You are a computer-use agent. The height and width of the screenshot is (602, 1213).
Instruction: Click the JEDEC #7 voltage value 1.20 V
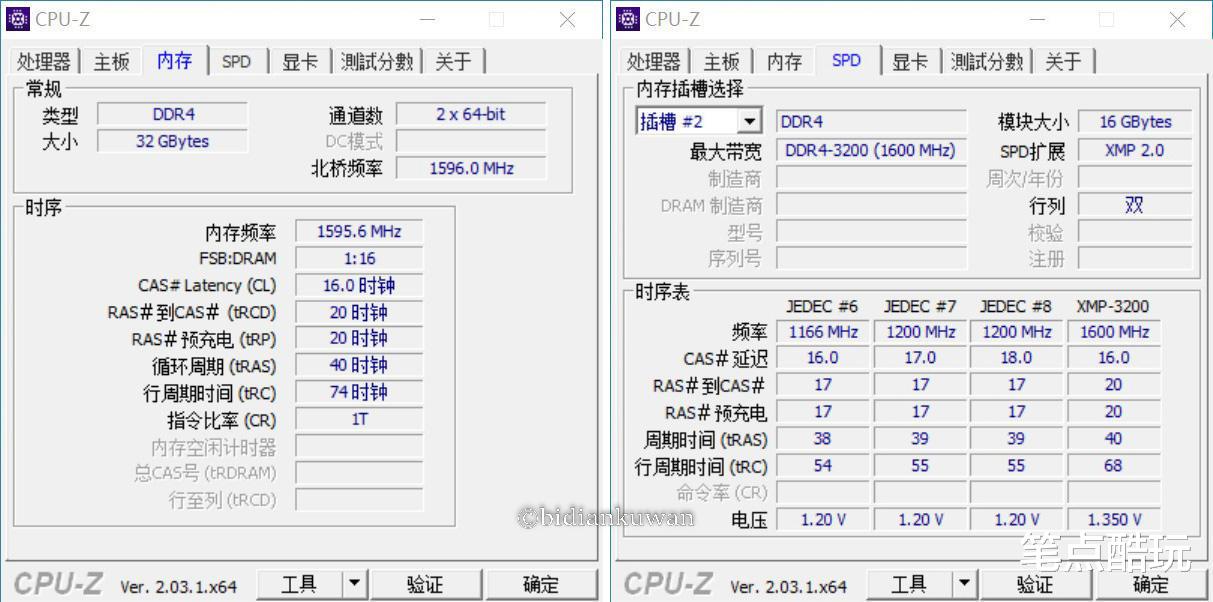coord(919,519)
